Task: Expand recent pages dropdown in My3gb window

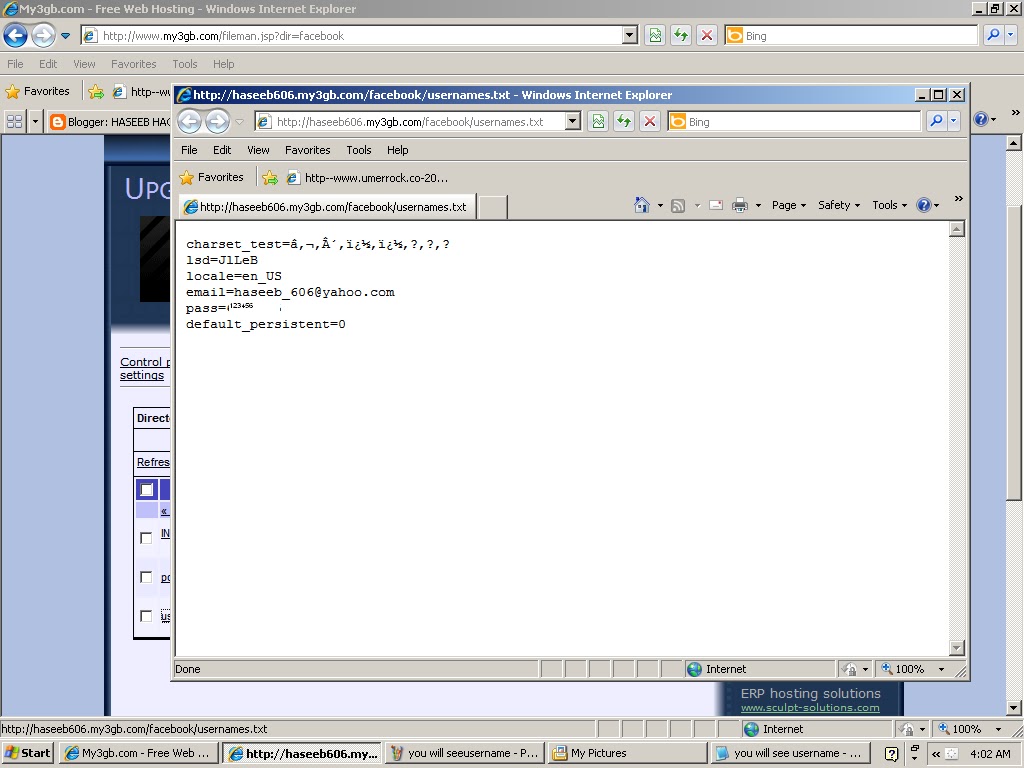Action: click(x=65, y=36)
